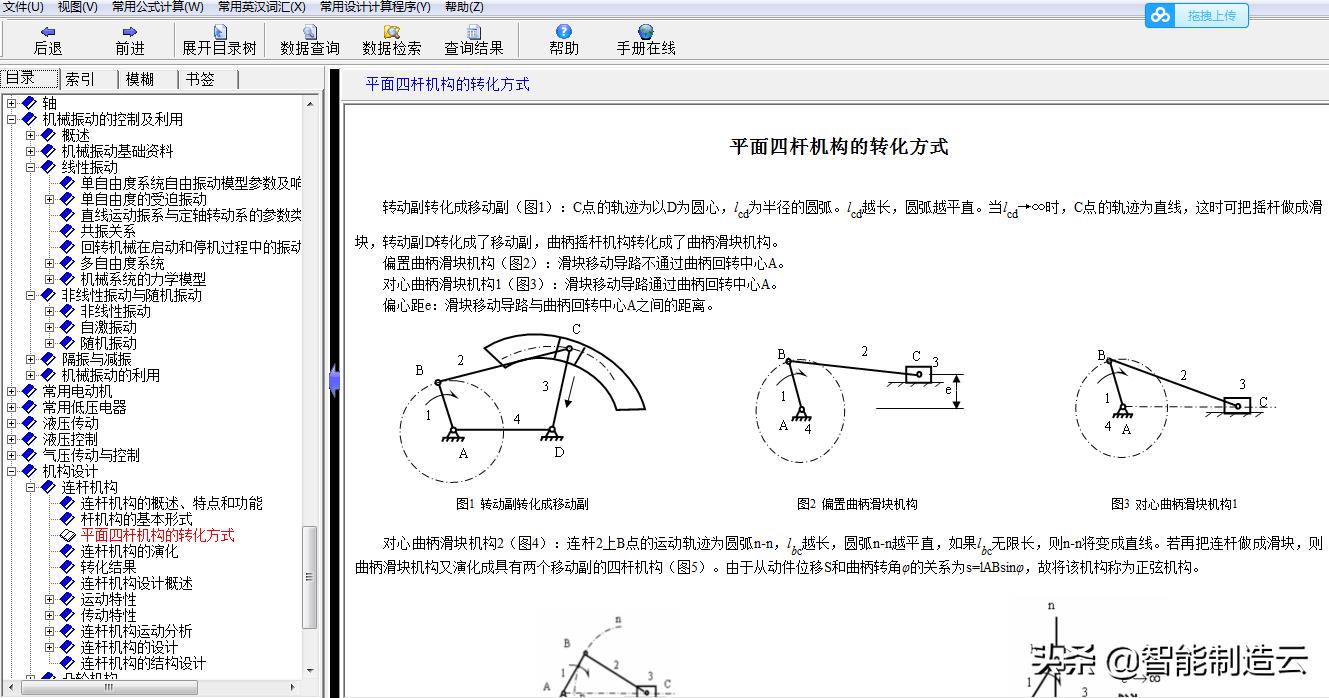Collapse the 连杆机构 tree node
Viewport: 1329px width, 698px height.
point(32,486)
